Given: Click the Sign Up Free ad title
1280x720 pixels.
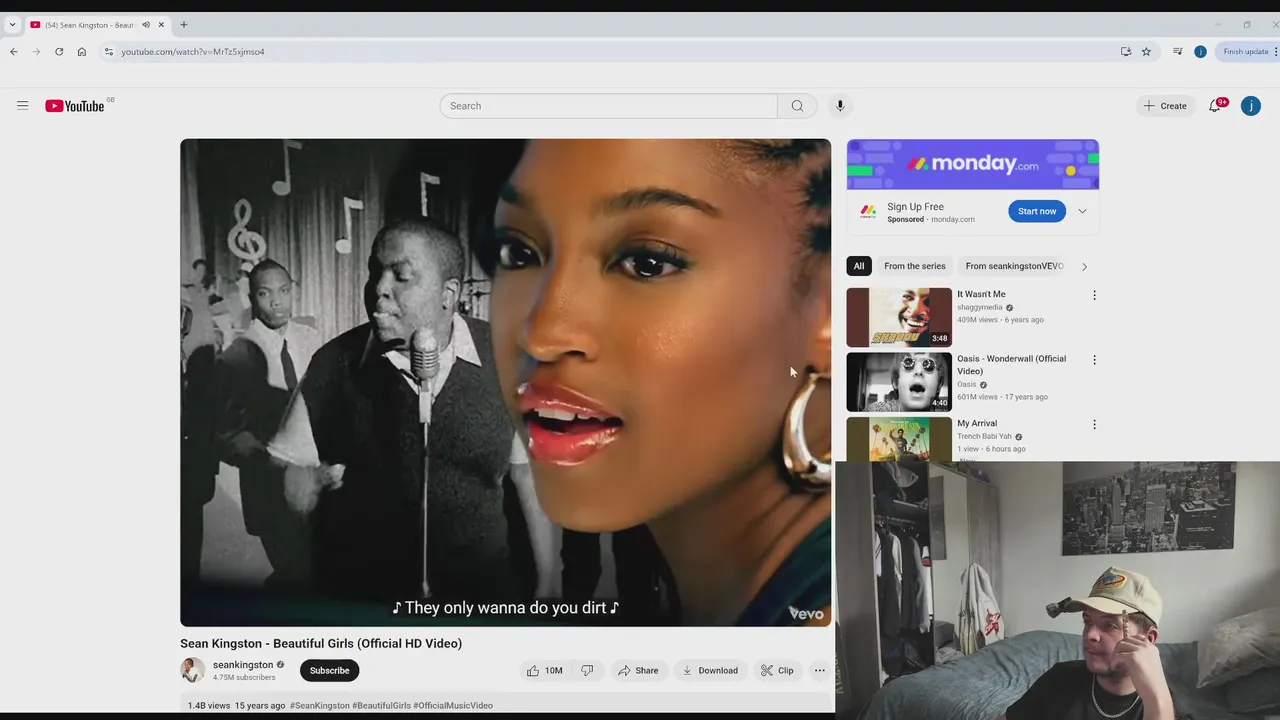Looking at the screenshot, I should tap(915, 207).
